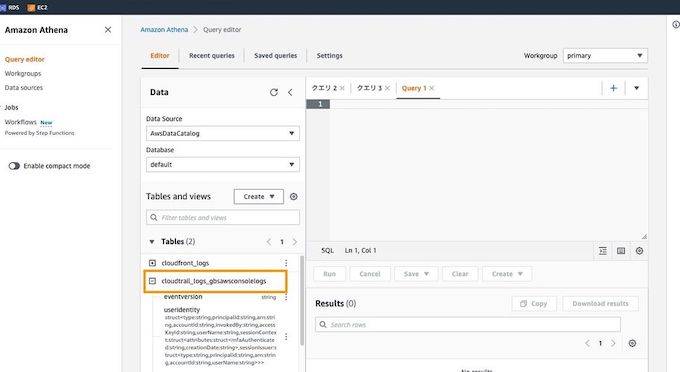Open the Workgroup primary dropdown
The height and width of the screenshot is (372, 680).
pyautogui.click(x=605, y=55)
